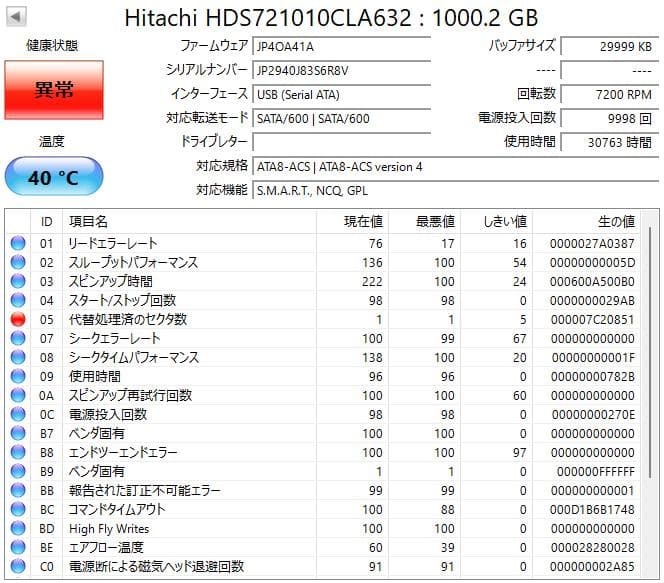The height and width of the screenshot is (583, 664).
Task: Click the ID column header
Action: point(47,221)
